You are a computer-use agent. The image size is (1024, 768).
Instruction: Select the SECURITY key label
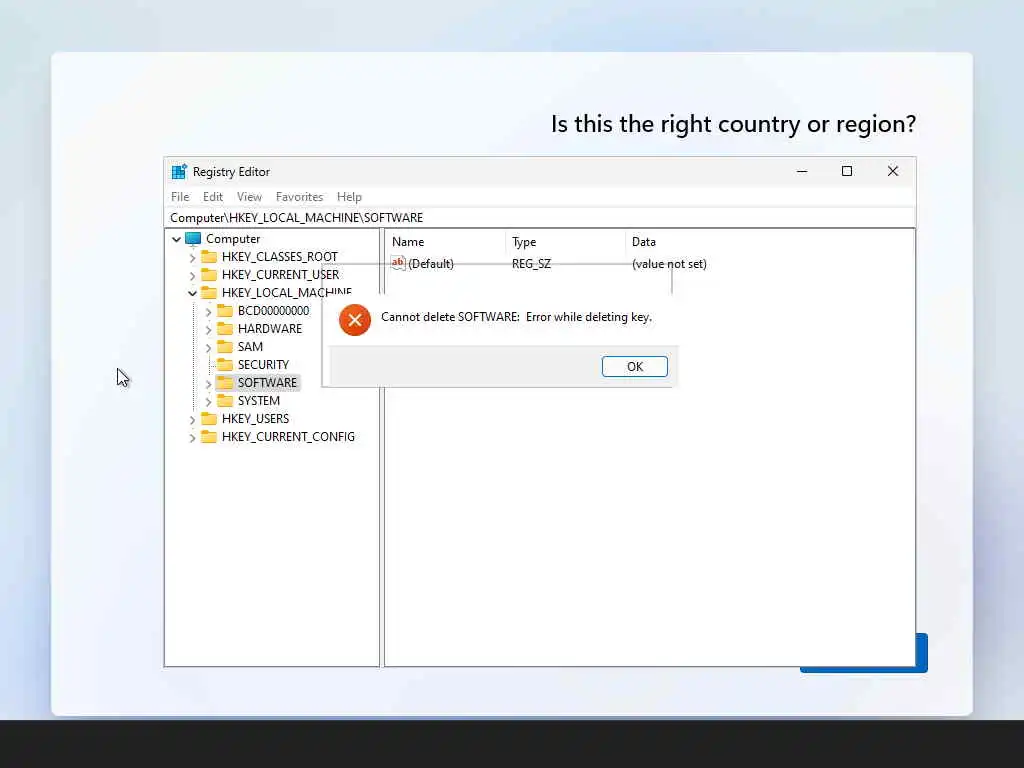pos(263,364)
